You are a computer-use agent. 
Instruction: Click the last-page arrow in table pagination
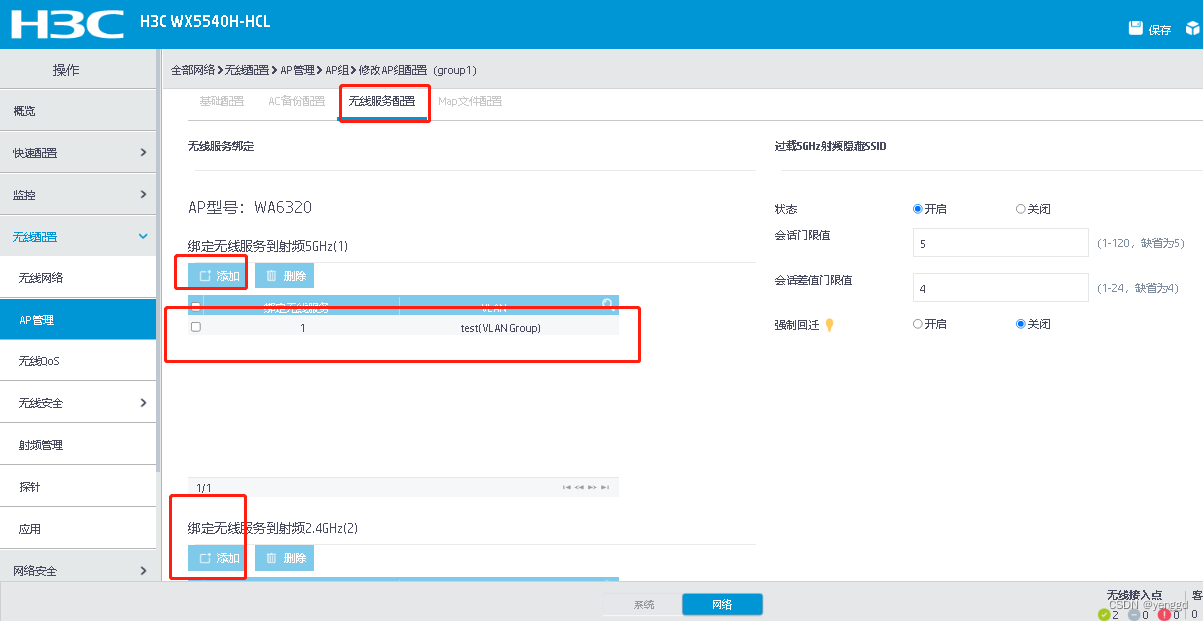coord(605,486)
